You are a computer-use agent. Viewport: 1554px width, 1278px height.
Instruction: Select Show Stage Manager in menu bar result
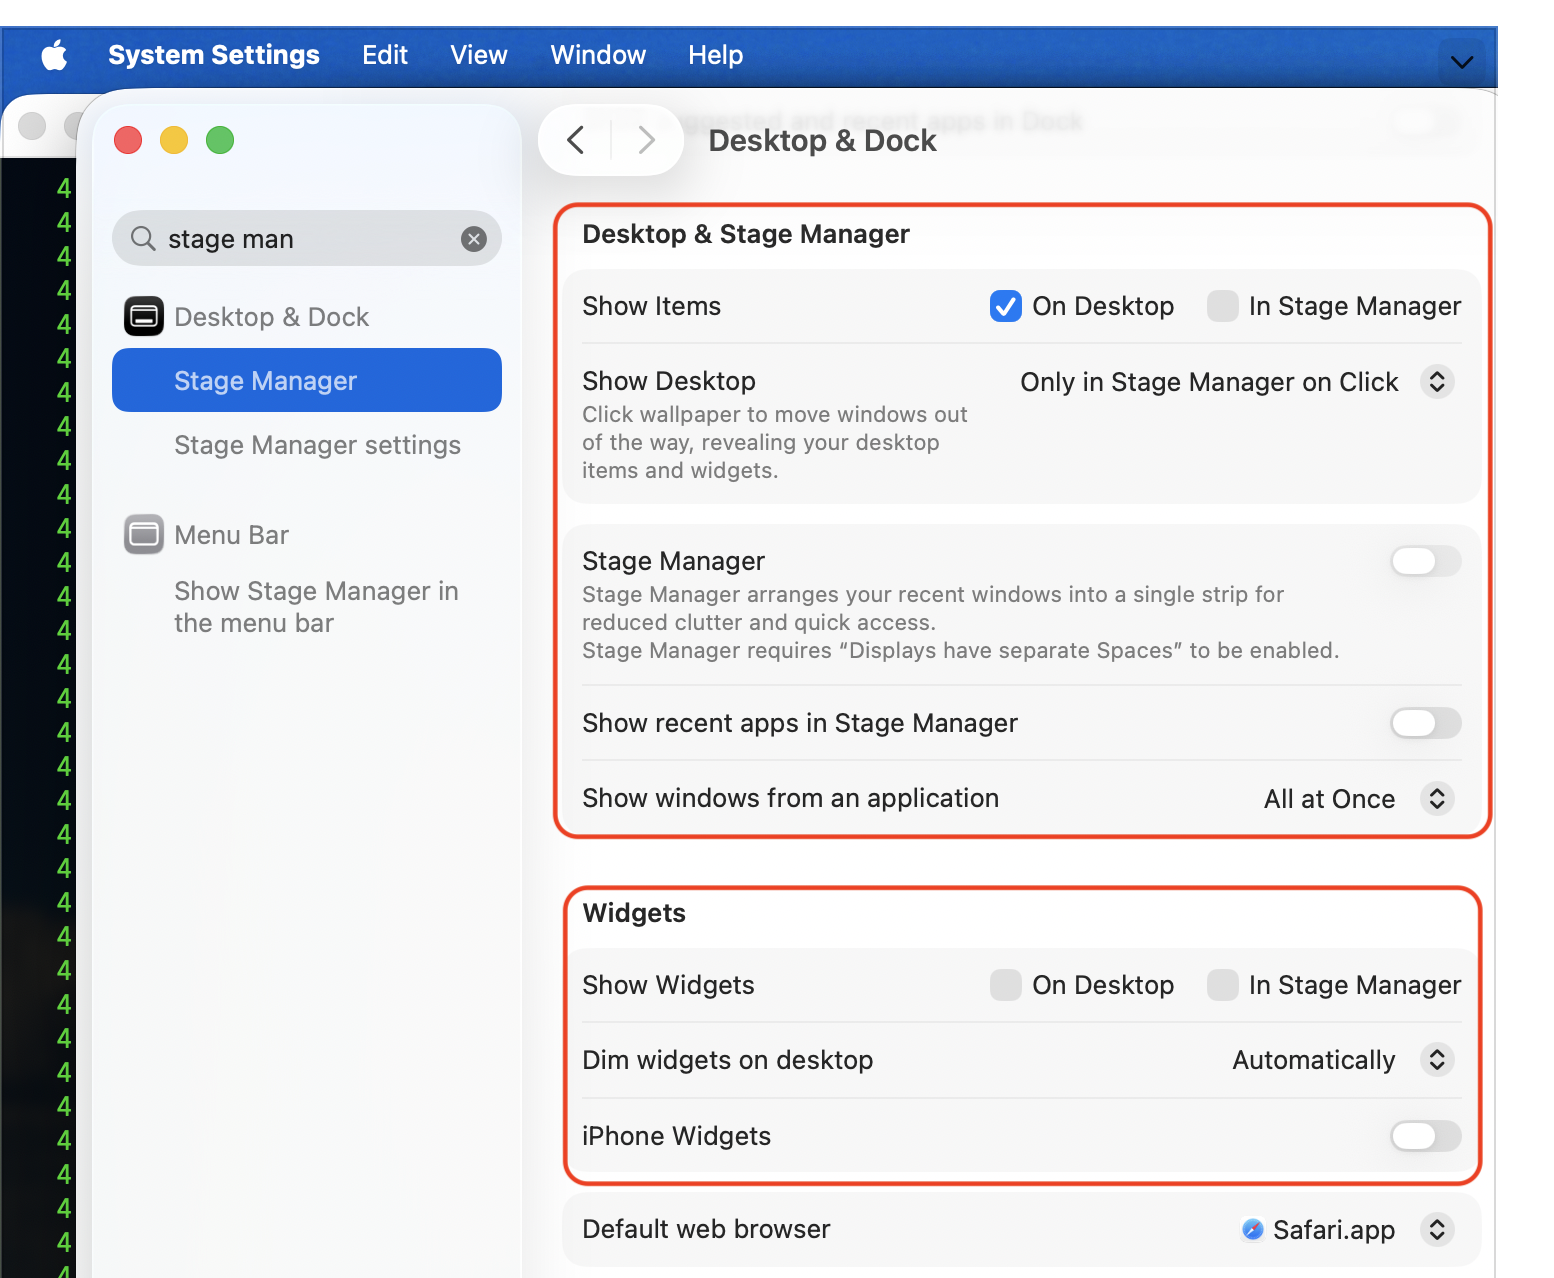(x=316, y=607)
